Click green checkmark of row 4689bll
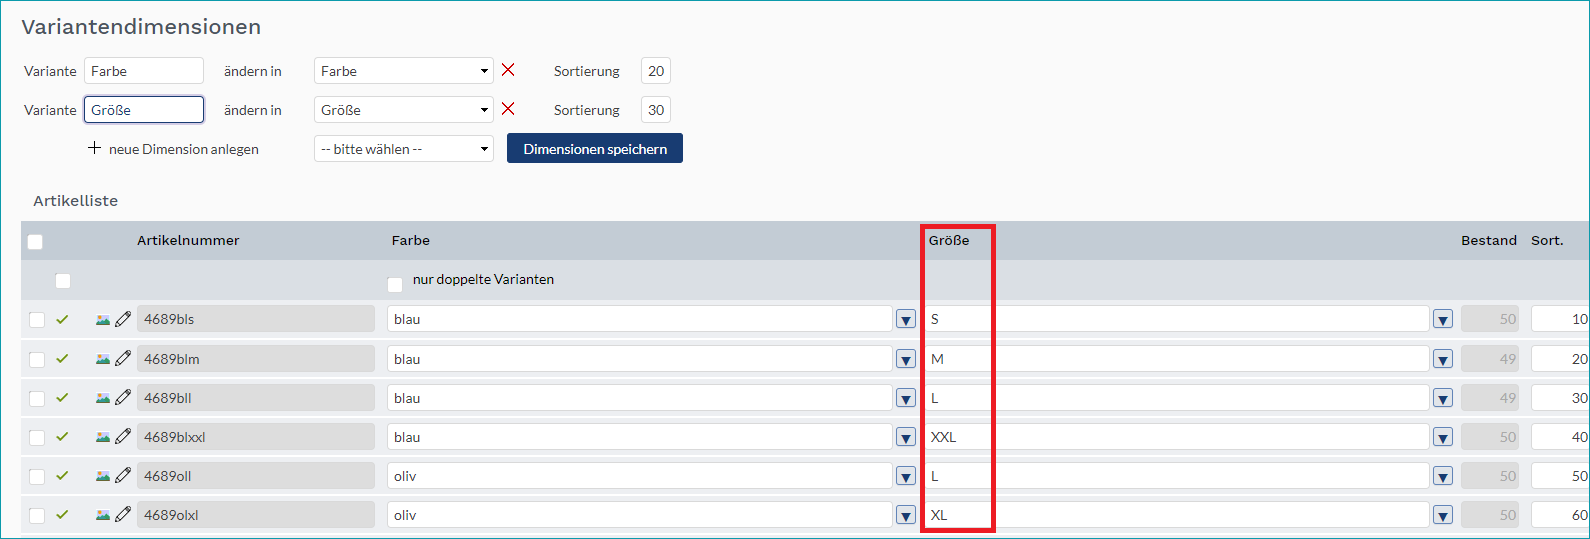1590x539 pixels. [62, 397]
